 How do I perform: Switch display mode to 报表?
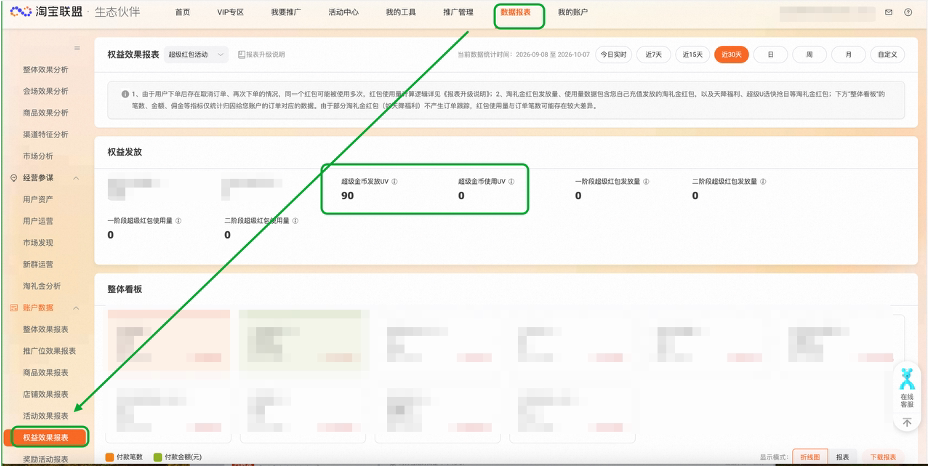(x=843, y=457)
